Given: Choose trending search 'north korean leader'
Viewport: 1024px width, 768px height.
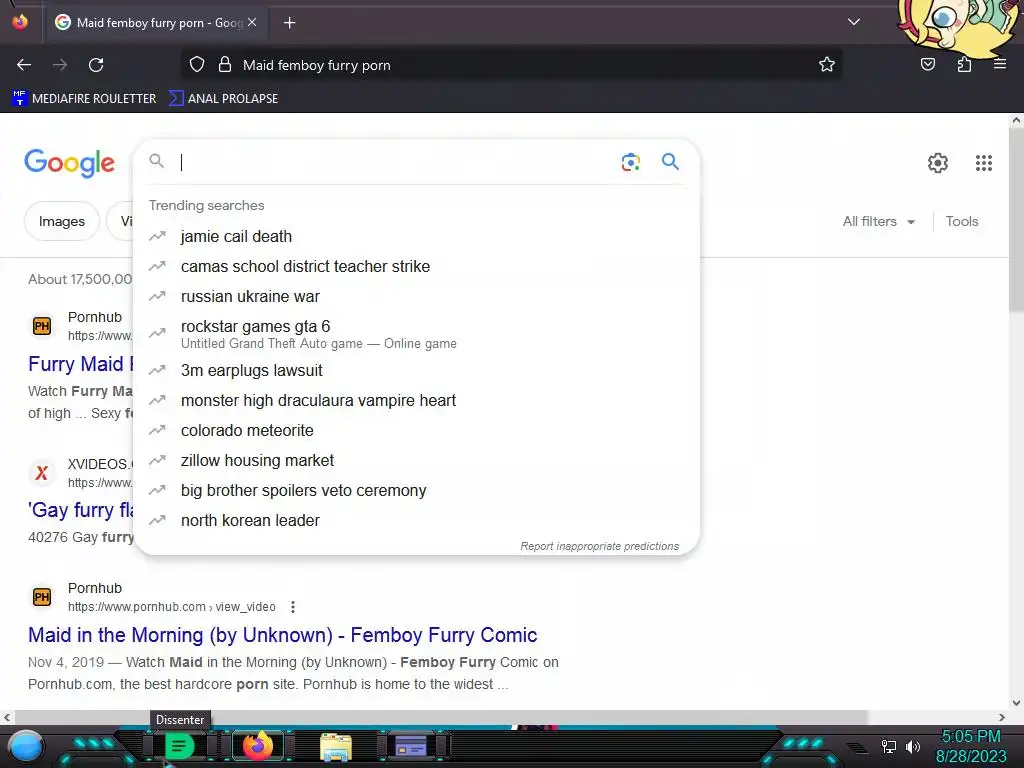Looking at the screenshot, I should (416, 520).
